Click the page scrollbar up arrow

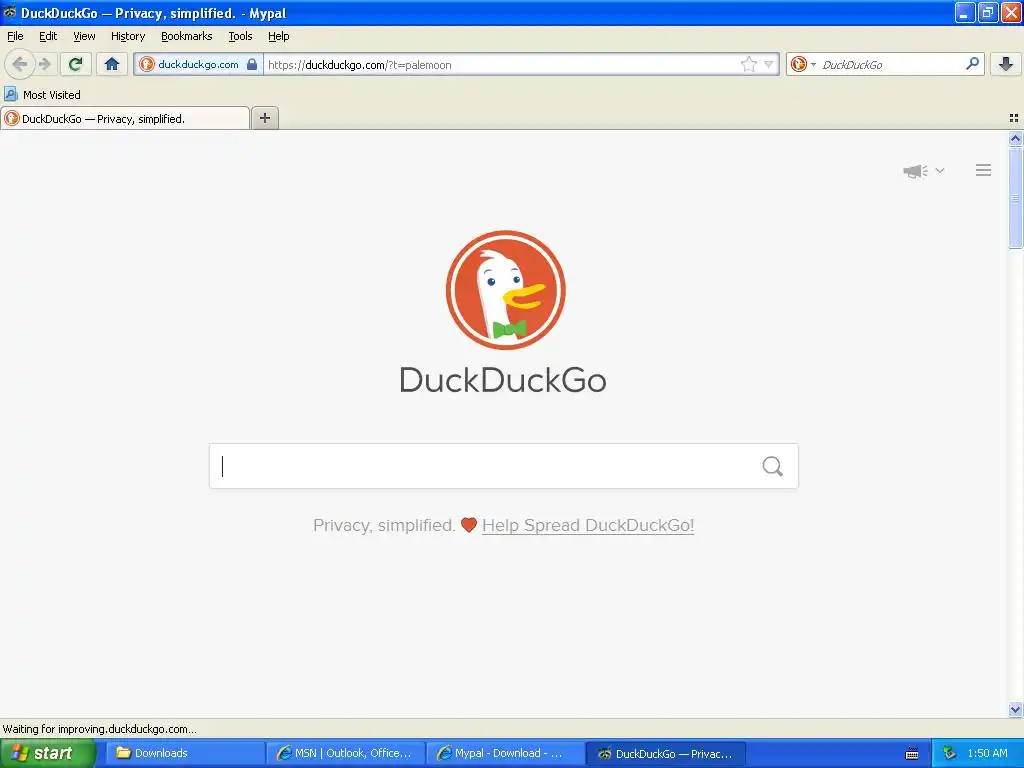click(x=1015, y=138)
